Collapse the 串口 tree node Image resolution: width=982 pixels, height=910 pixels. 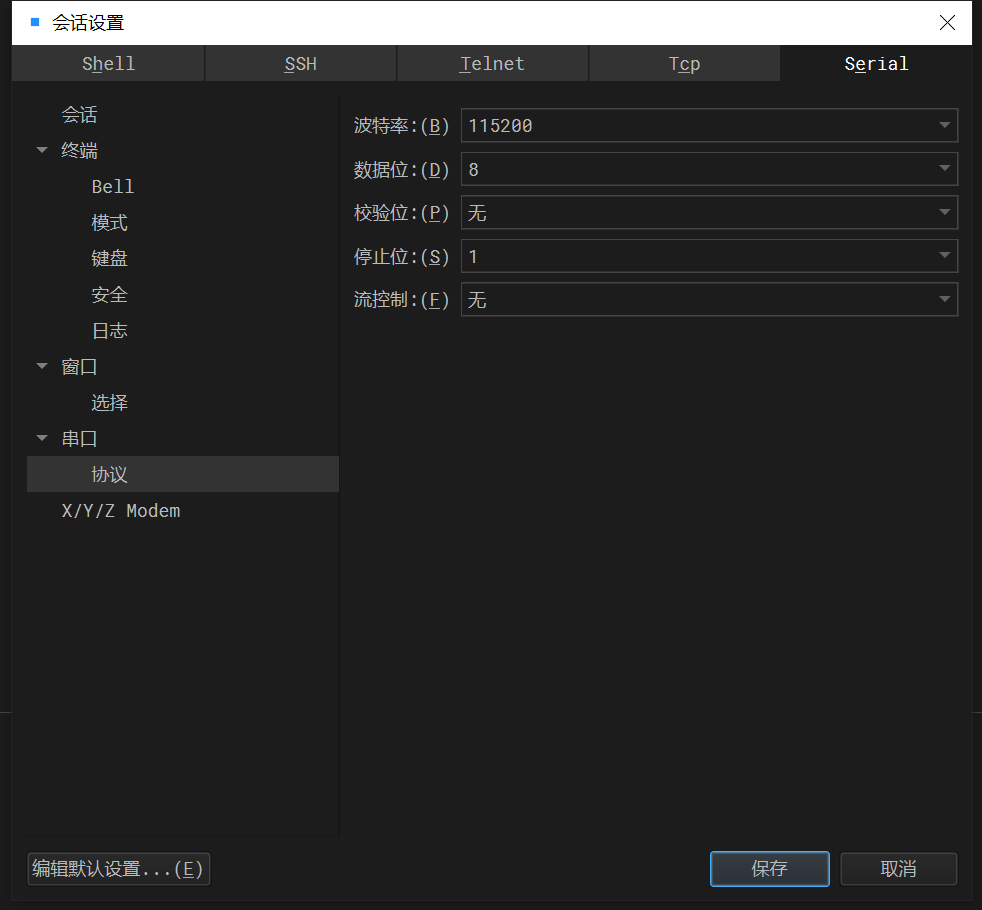tap(42, 438)
